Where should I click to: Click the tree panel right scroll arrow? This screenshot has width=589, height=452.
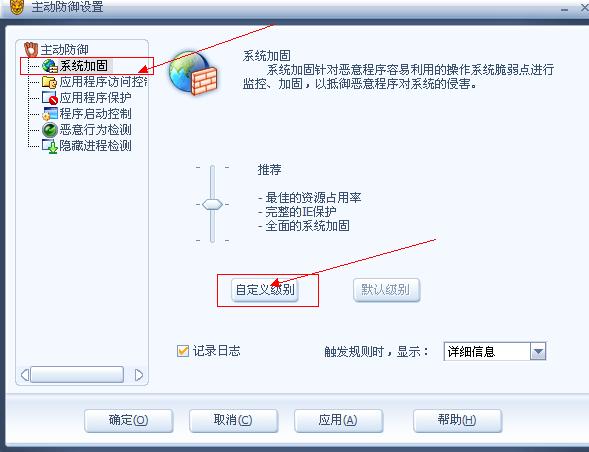pyautogui.click(x=139, y=375)
